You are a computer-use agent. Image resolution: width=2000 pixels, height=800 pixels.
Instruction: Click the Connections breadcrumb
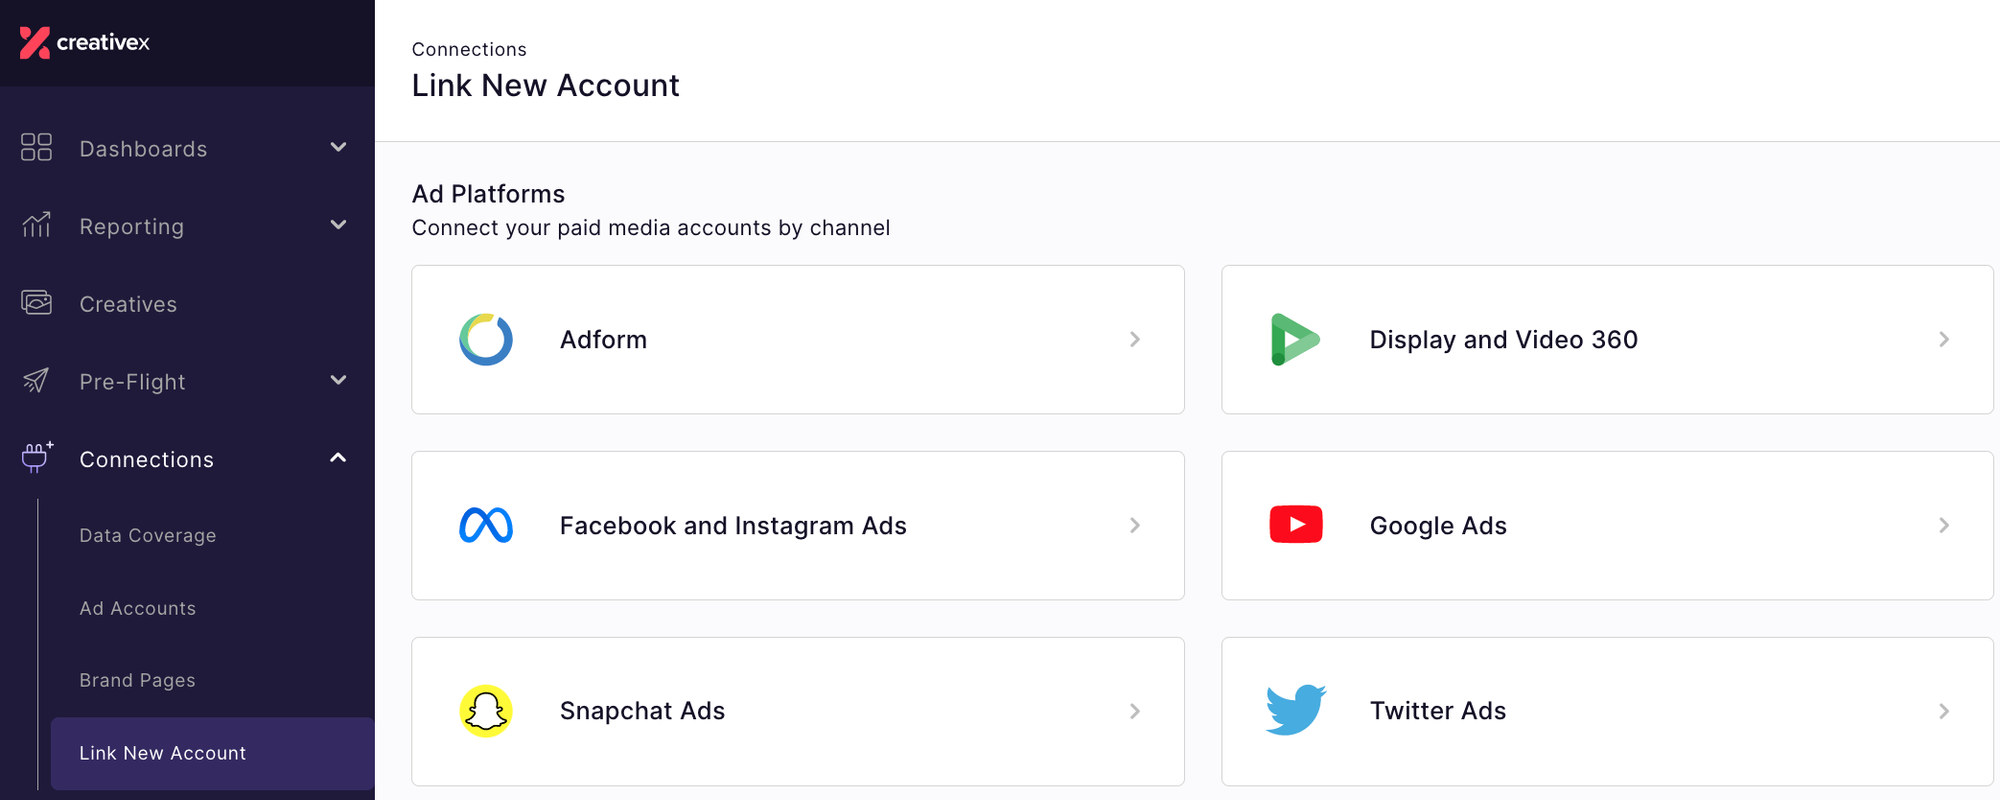coord(469,49)
